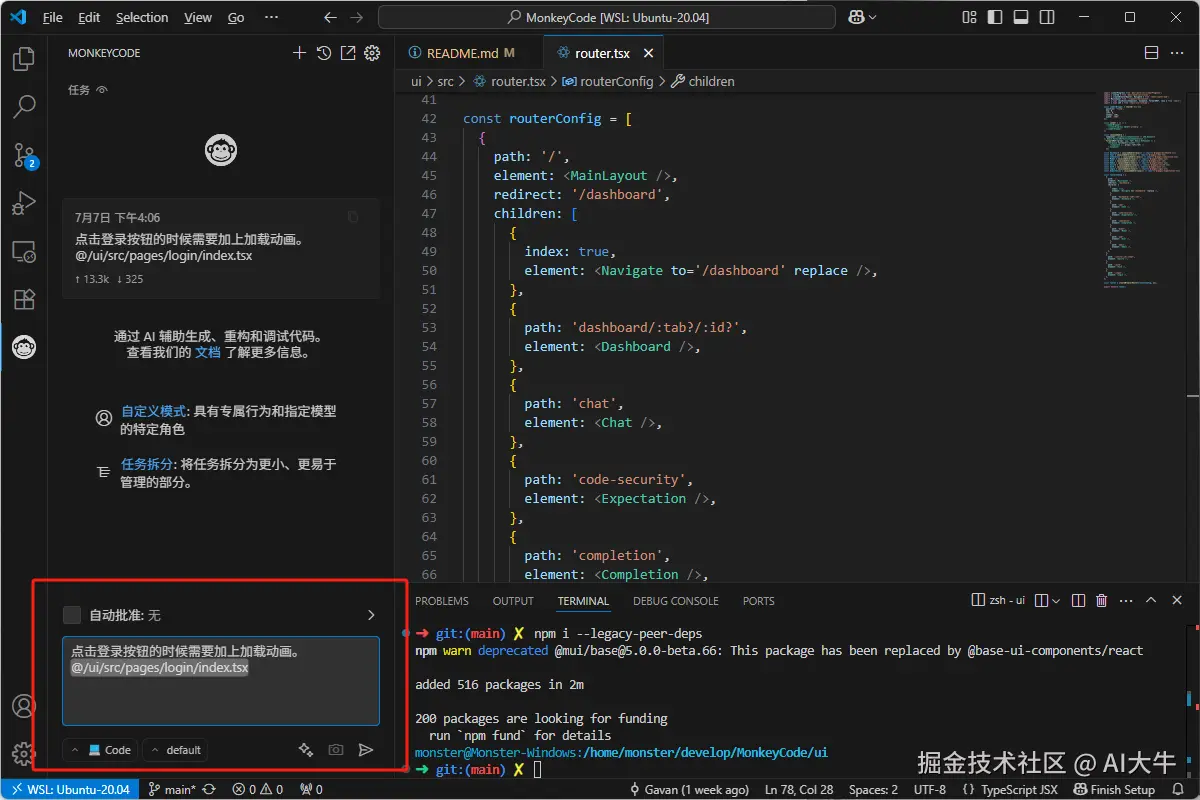Open the Edit menu
The width and height of the screenshot is (1200, 800).
(89, 17)
